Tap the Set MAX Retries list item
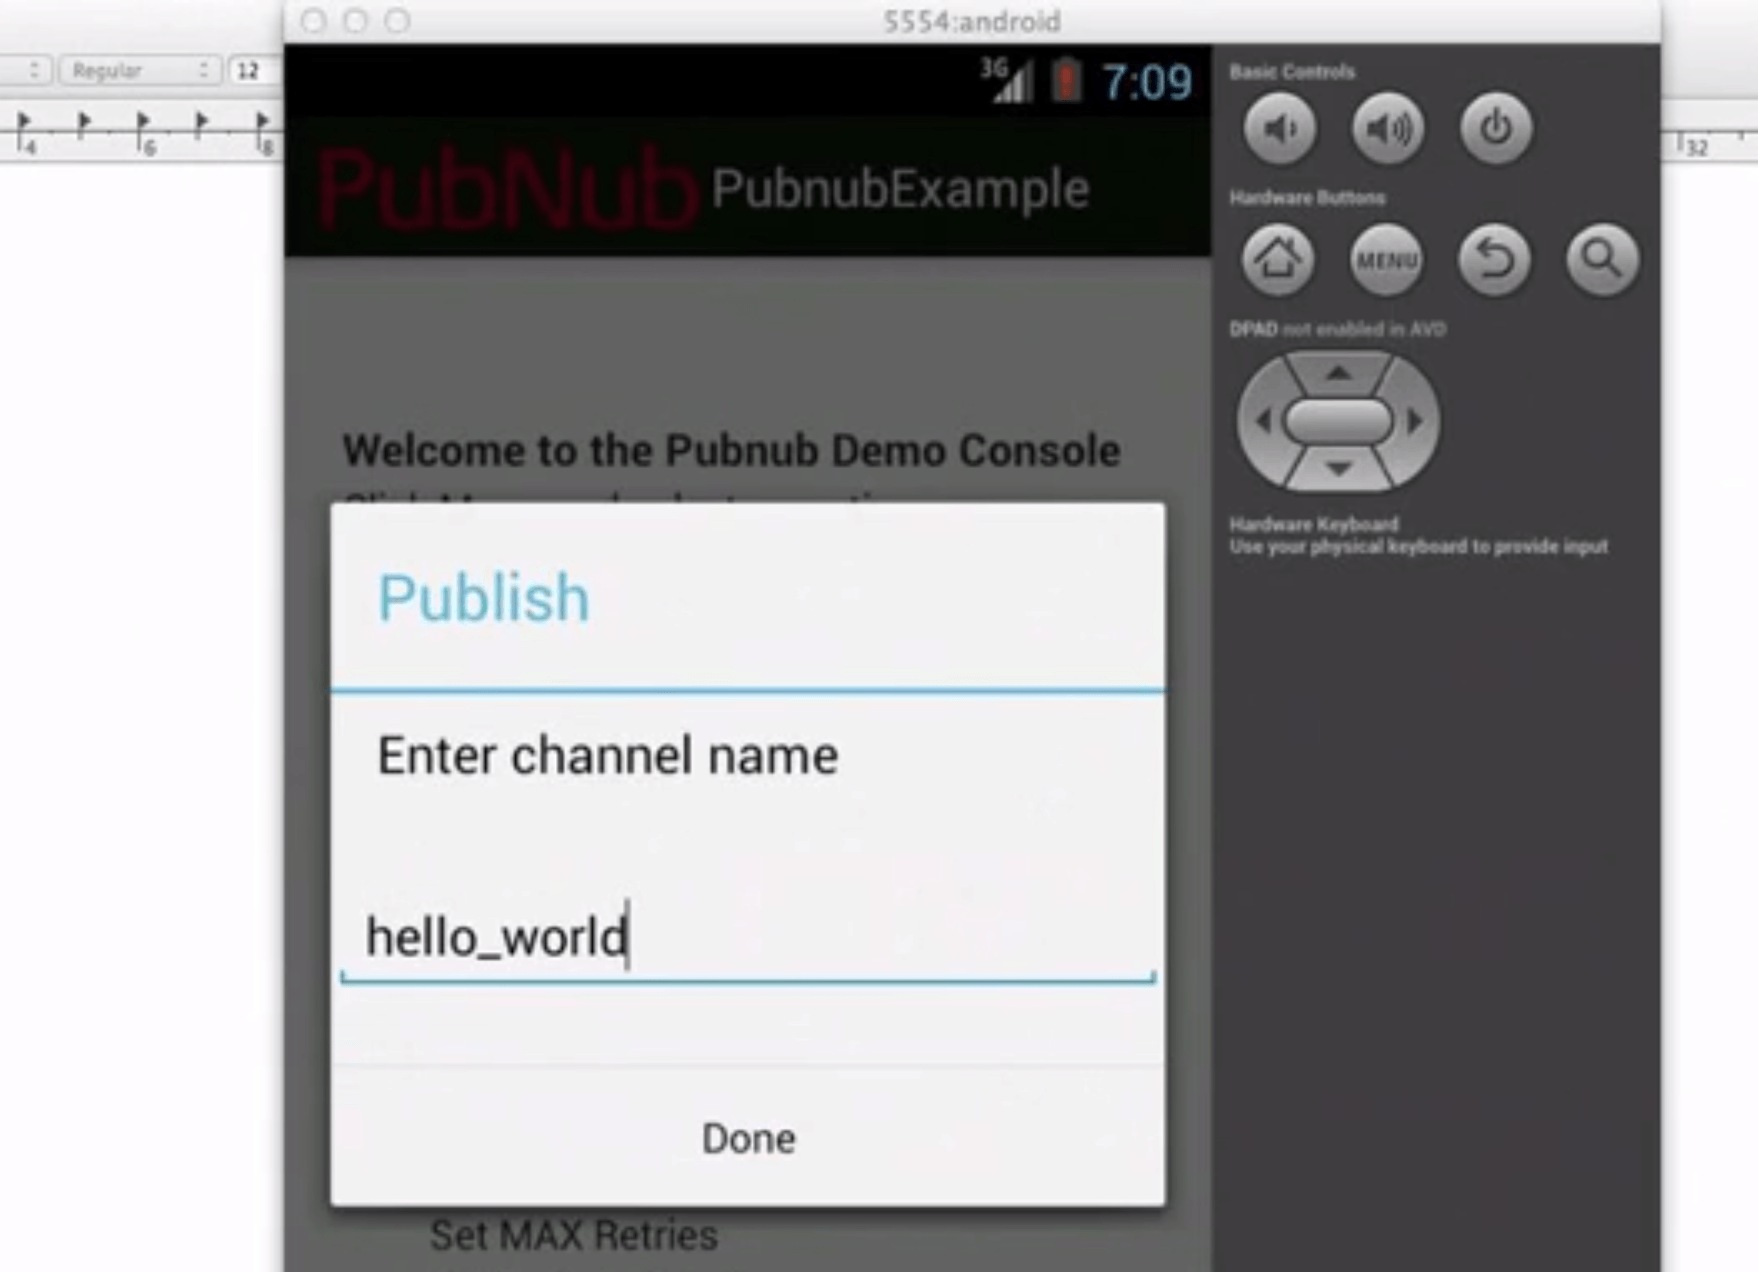Screen dimensions: 1758x1272 (574, 1235)
